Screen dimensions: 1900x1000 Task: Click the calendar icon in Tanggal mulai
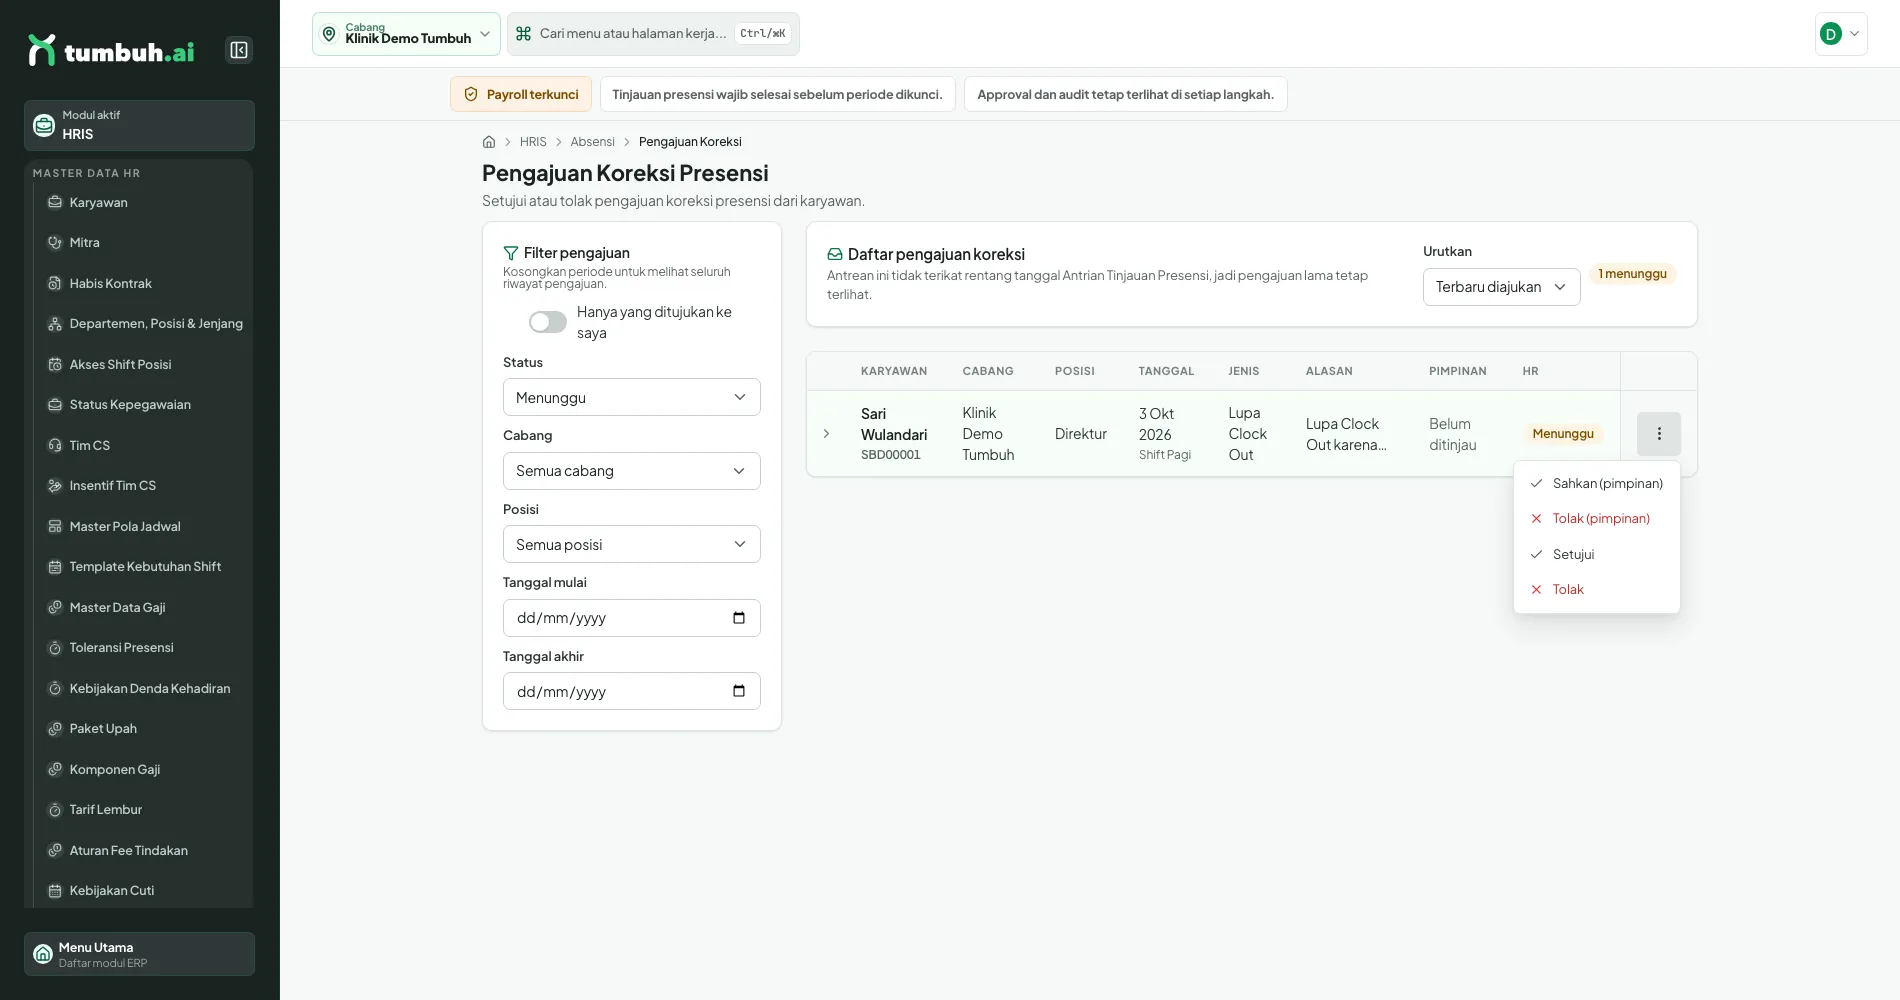pos(739,618)
